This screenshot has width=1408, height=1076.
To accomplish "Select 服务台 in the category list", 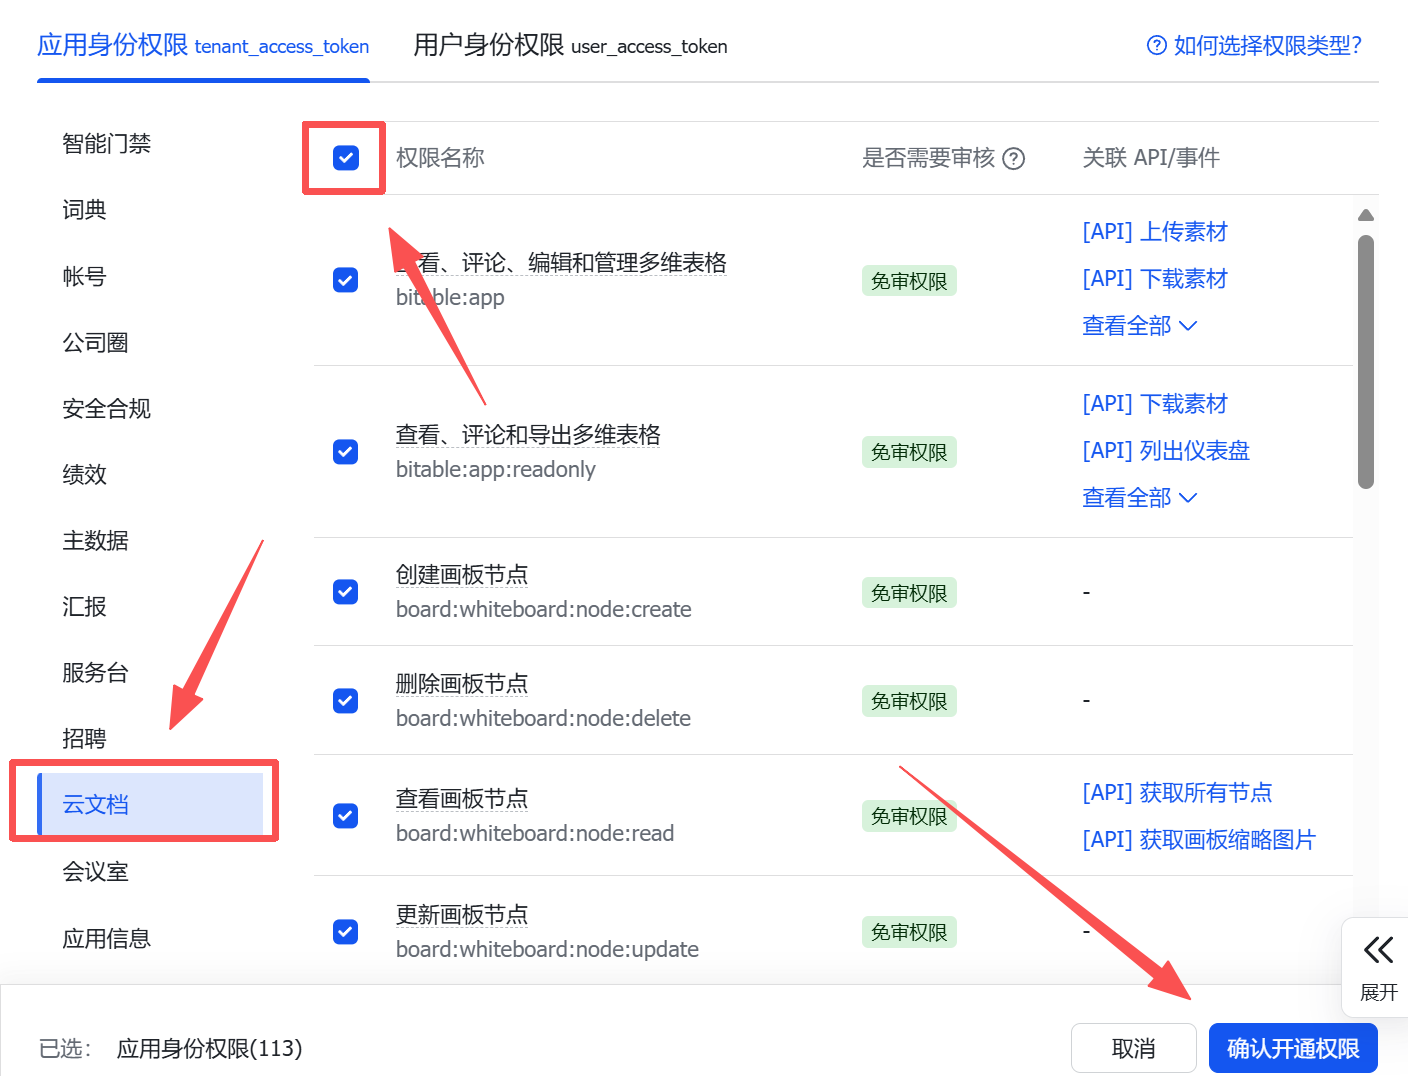I will tap(95, 672).
